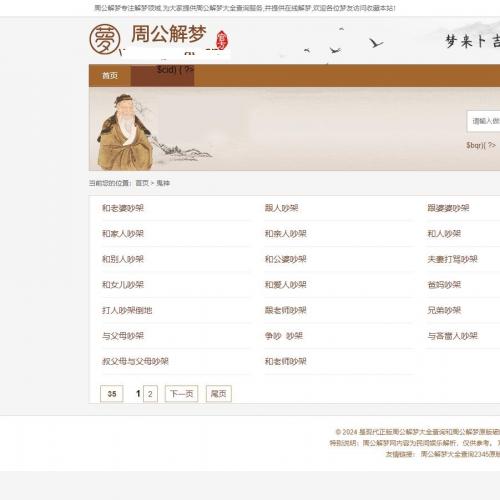The height and width of the screenshot is (500, 500).
Task: Select the dark highlighted $cid navigation tab
Action: click(x=162, y=76)
